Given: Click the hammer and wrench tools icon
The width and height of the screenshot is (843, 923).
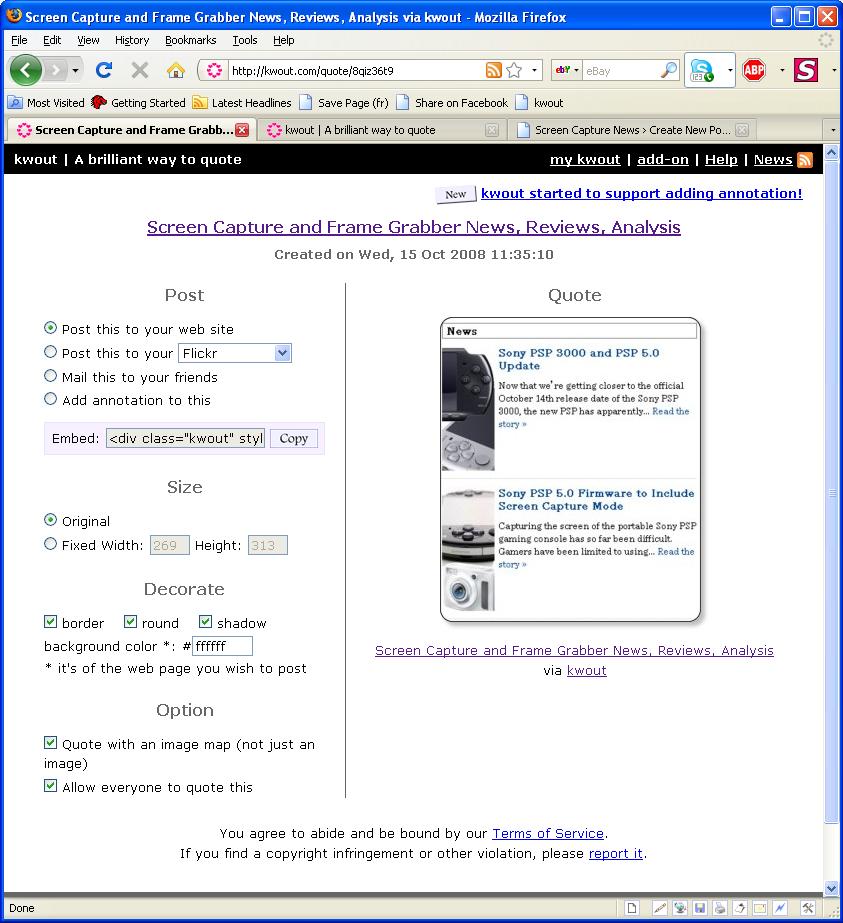Looking at the screenshot, I should [x=808, y=908].
